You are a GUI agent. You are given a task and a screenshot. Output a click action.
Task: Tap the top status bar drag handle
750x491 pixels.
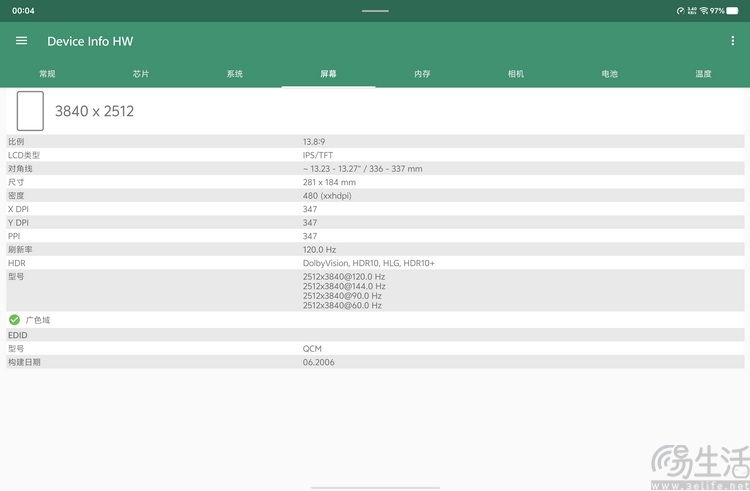375,11
